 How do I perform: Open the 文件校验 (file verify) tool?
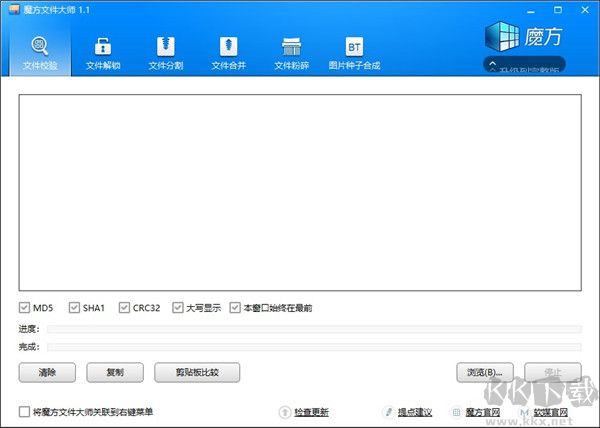click(40, 53)
